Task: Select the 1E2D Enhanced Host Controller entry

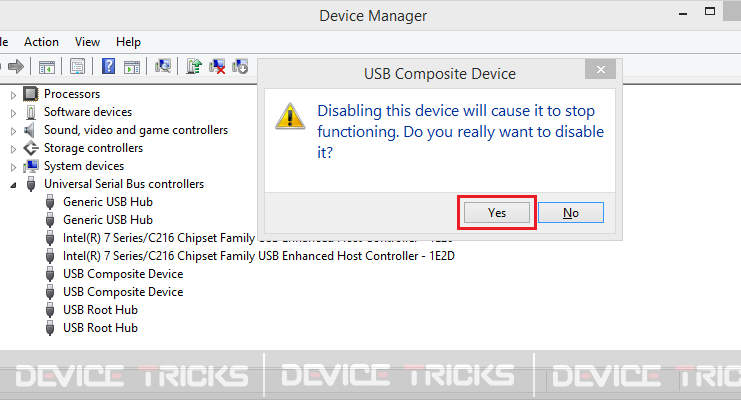Action: click(x=258, y=256)
